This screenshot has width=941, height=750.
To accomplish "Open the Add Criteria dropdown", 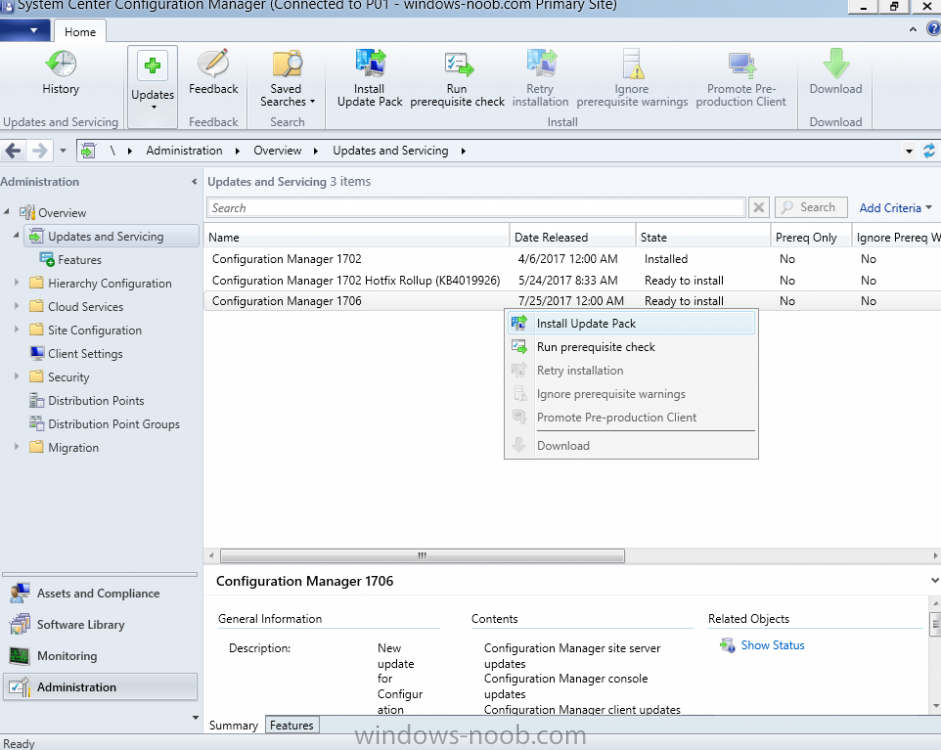I will tap(895, 208).
